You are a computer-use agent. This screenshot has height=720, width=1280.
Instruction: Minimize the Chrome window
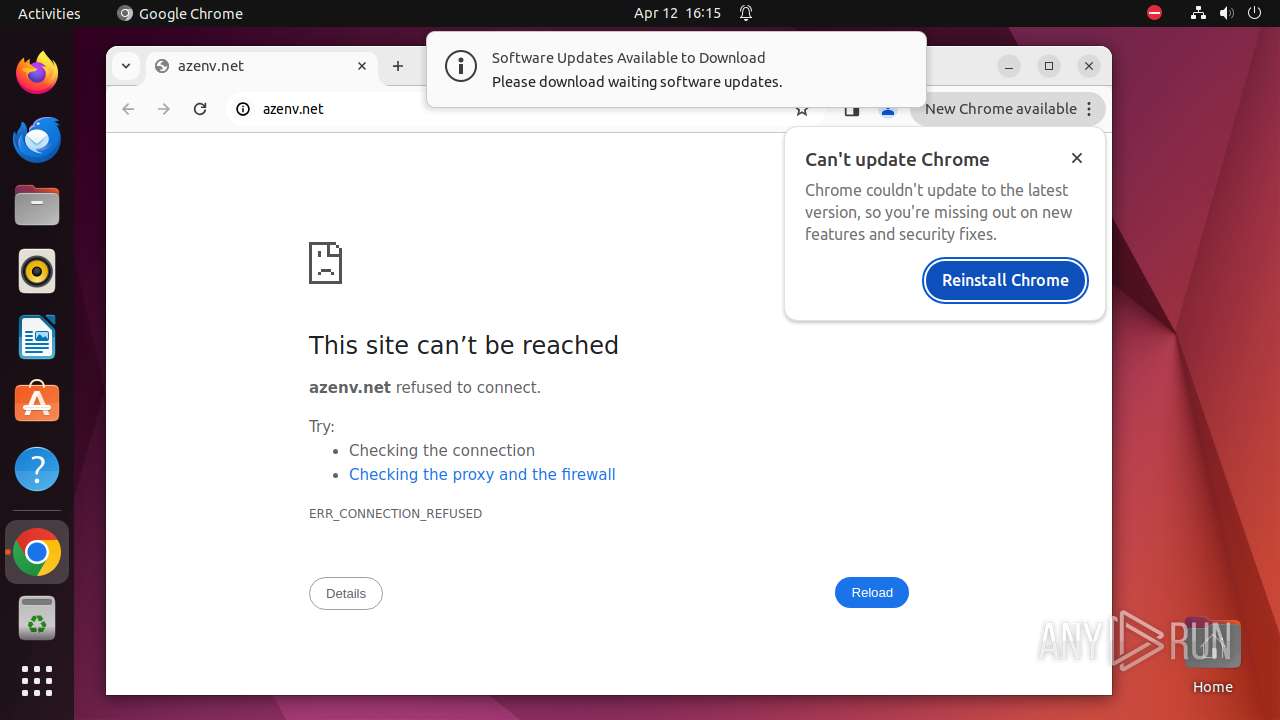coord(1009,66)
